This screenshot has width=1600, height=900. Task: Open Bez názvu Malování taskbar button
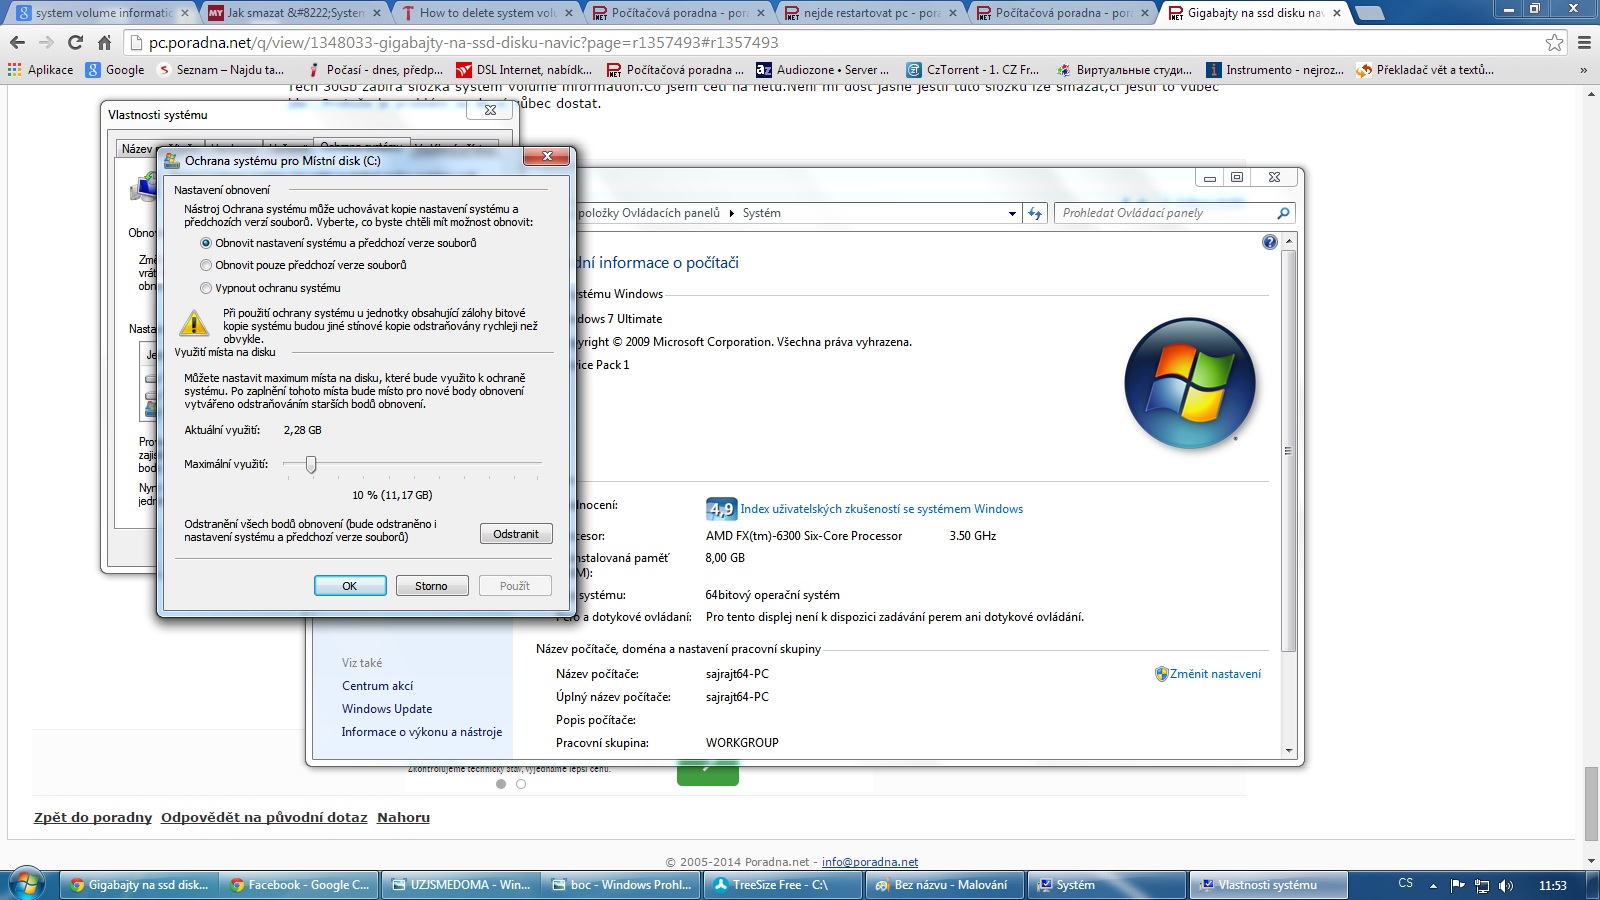(x=944, y=885)
